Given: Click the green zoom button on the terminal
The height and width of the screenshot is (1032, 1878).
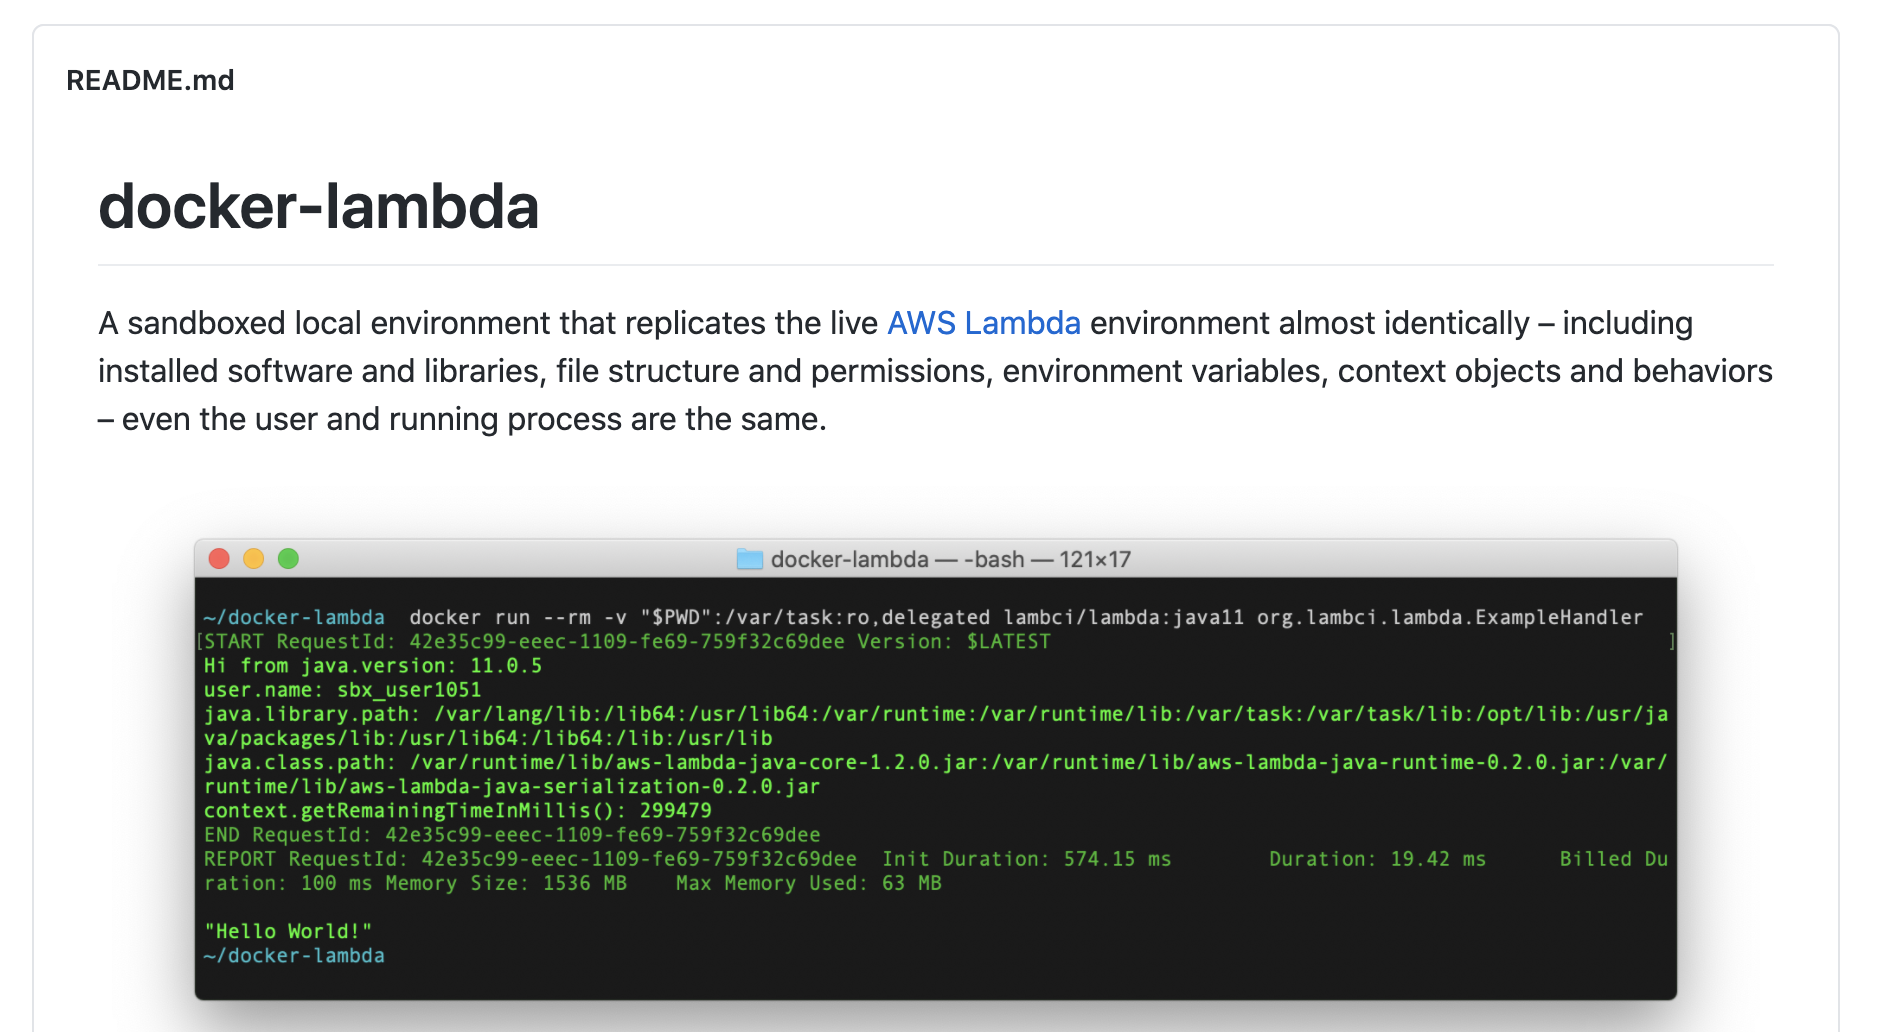Looking at the screenshot, I should 289,559.
